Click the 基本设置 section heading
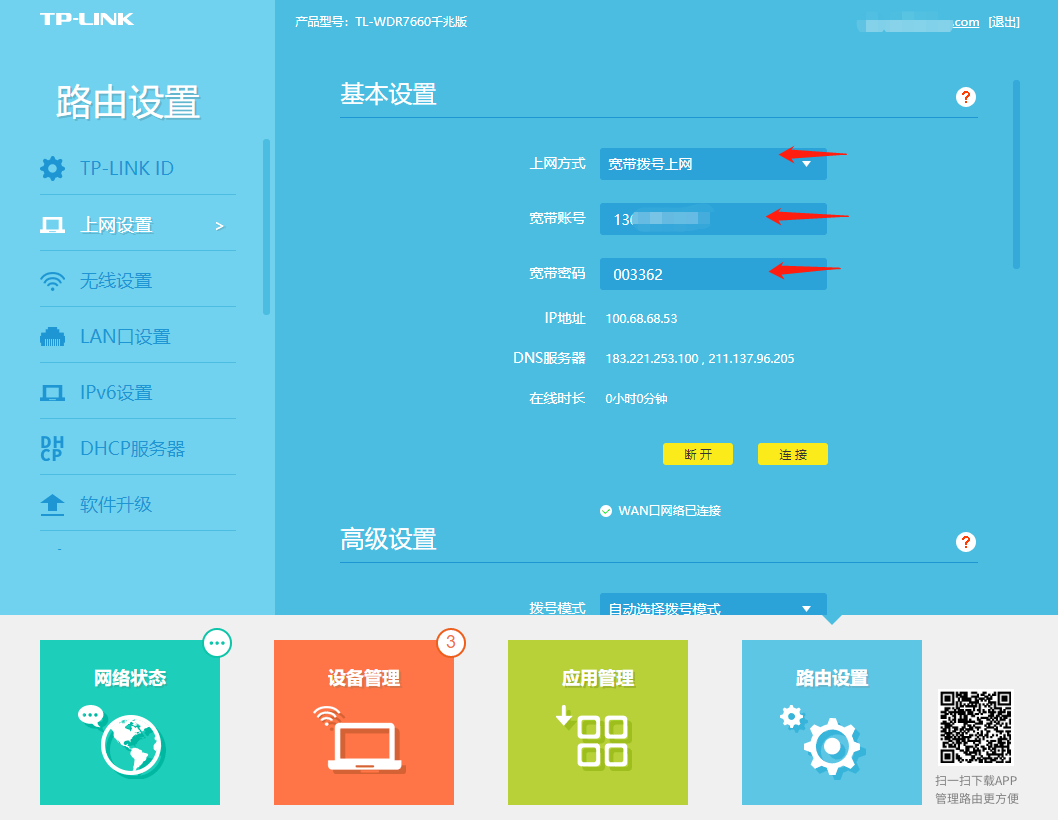The height and width of the screenshot is (820, 1058). (388, 94)
